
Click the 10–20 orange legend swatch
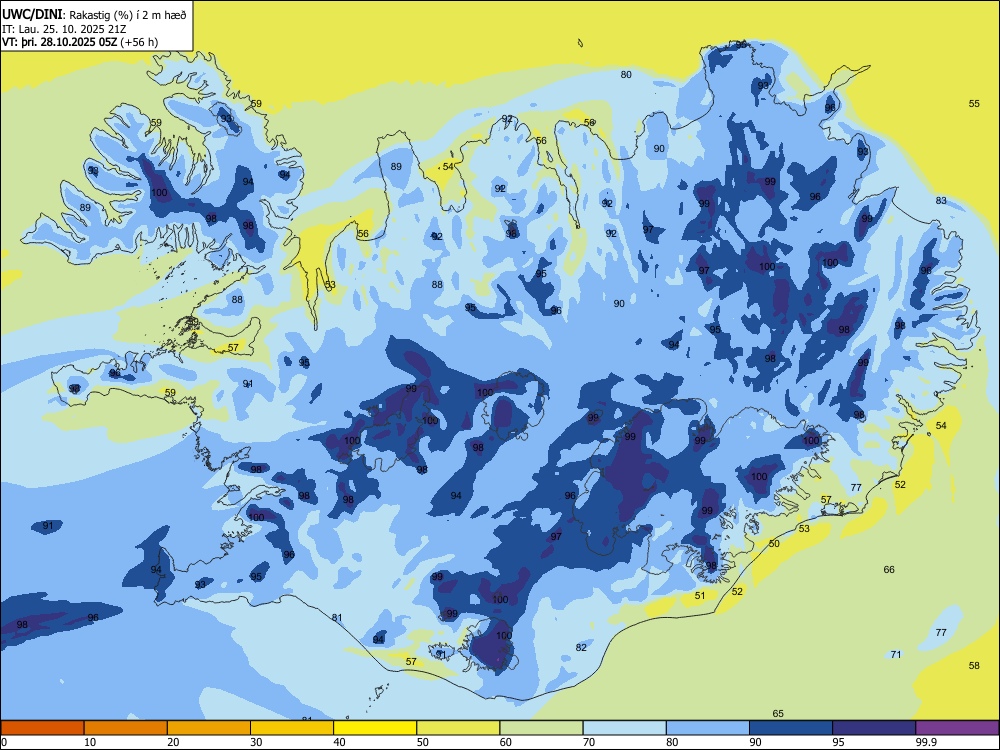point(126,728)
